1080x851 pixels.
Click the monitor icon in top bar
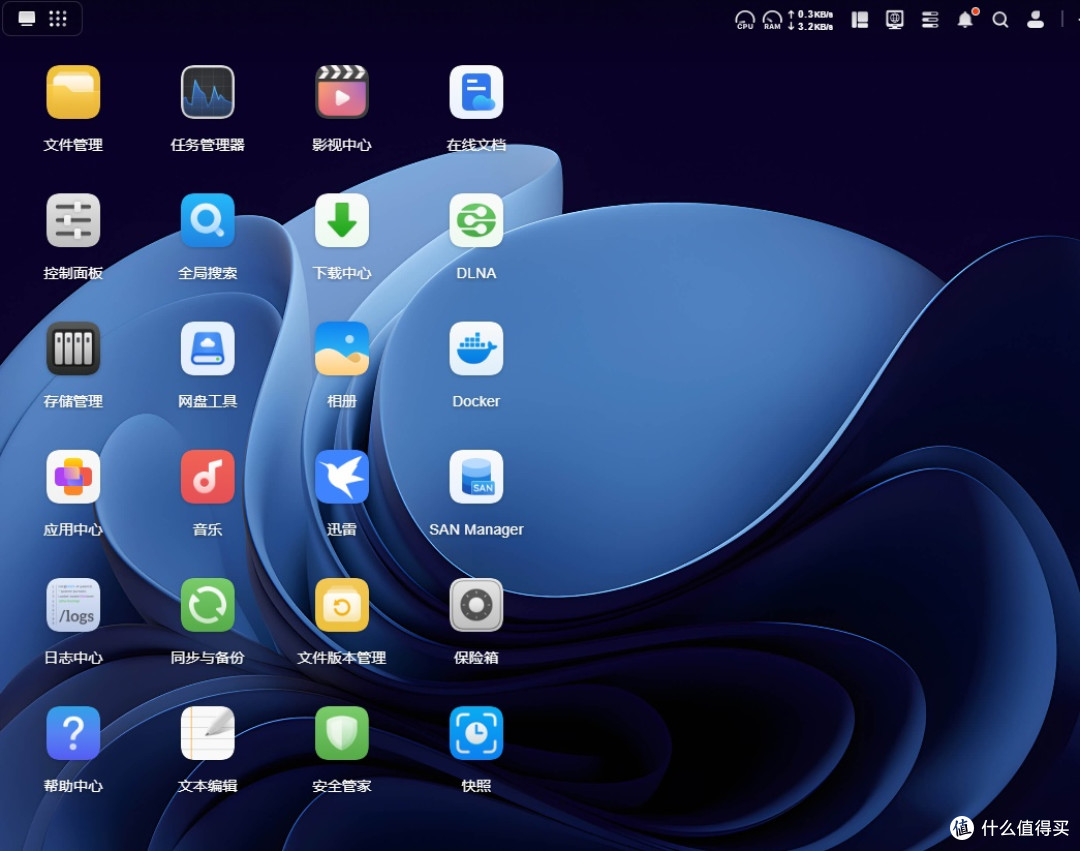895,19
